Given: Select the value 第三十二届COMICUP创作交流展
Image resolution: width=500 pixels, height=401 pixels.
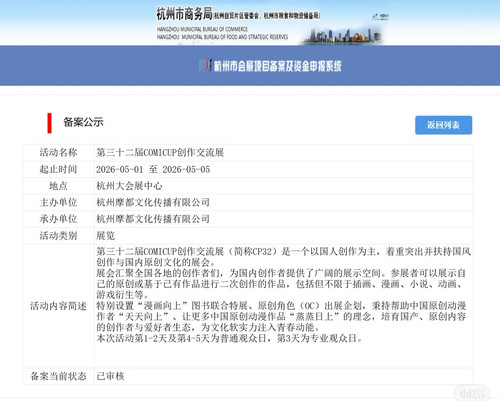Looking at the screenshot, I should [160, 153].
